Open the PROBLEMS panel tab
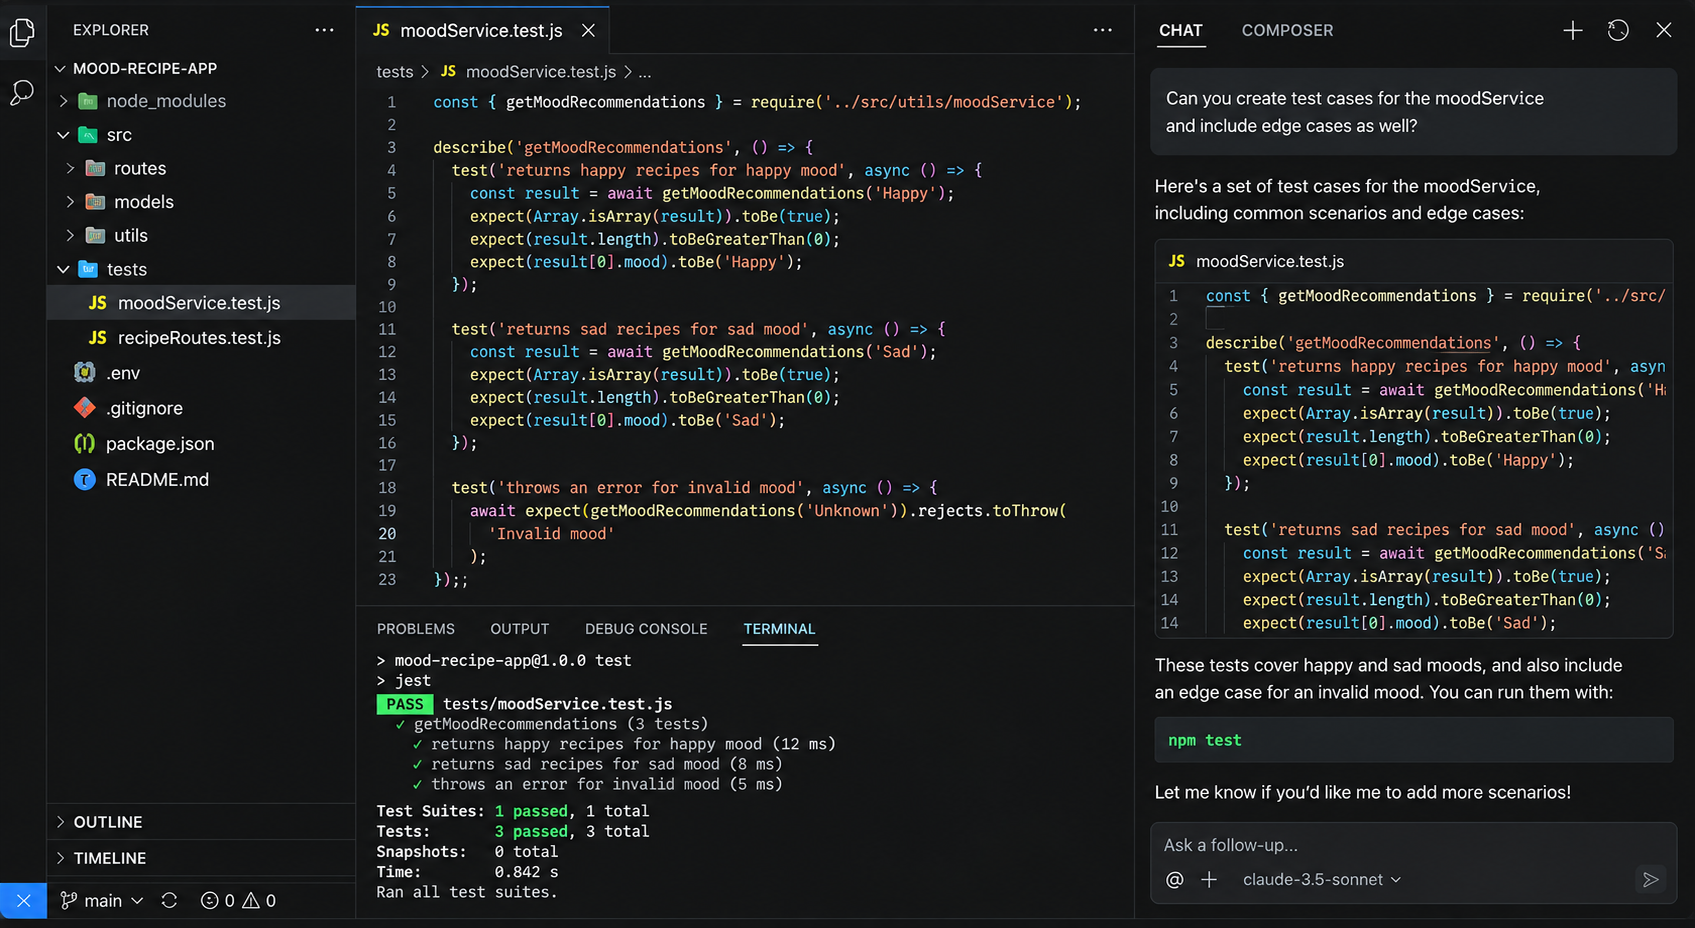The height and width of the screenshot is (928, 1695). 416,629
